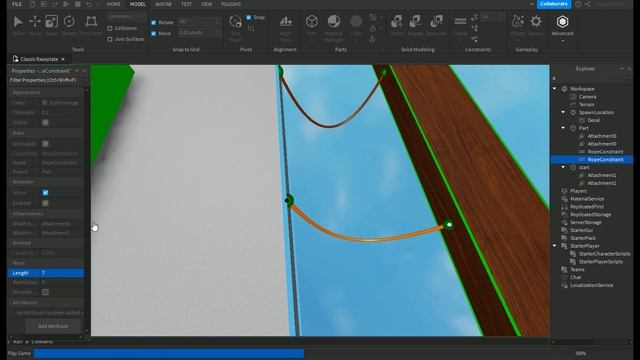Click the Color circle tool

point(356,21)
